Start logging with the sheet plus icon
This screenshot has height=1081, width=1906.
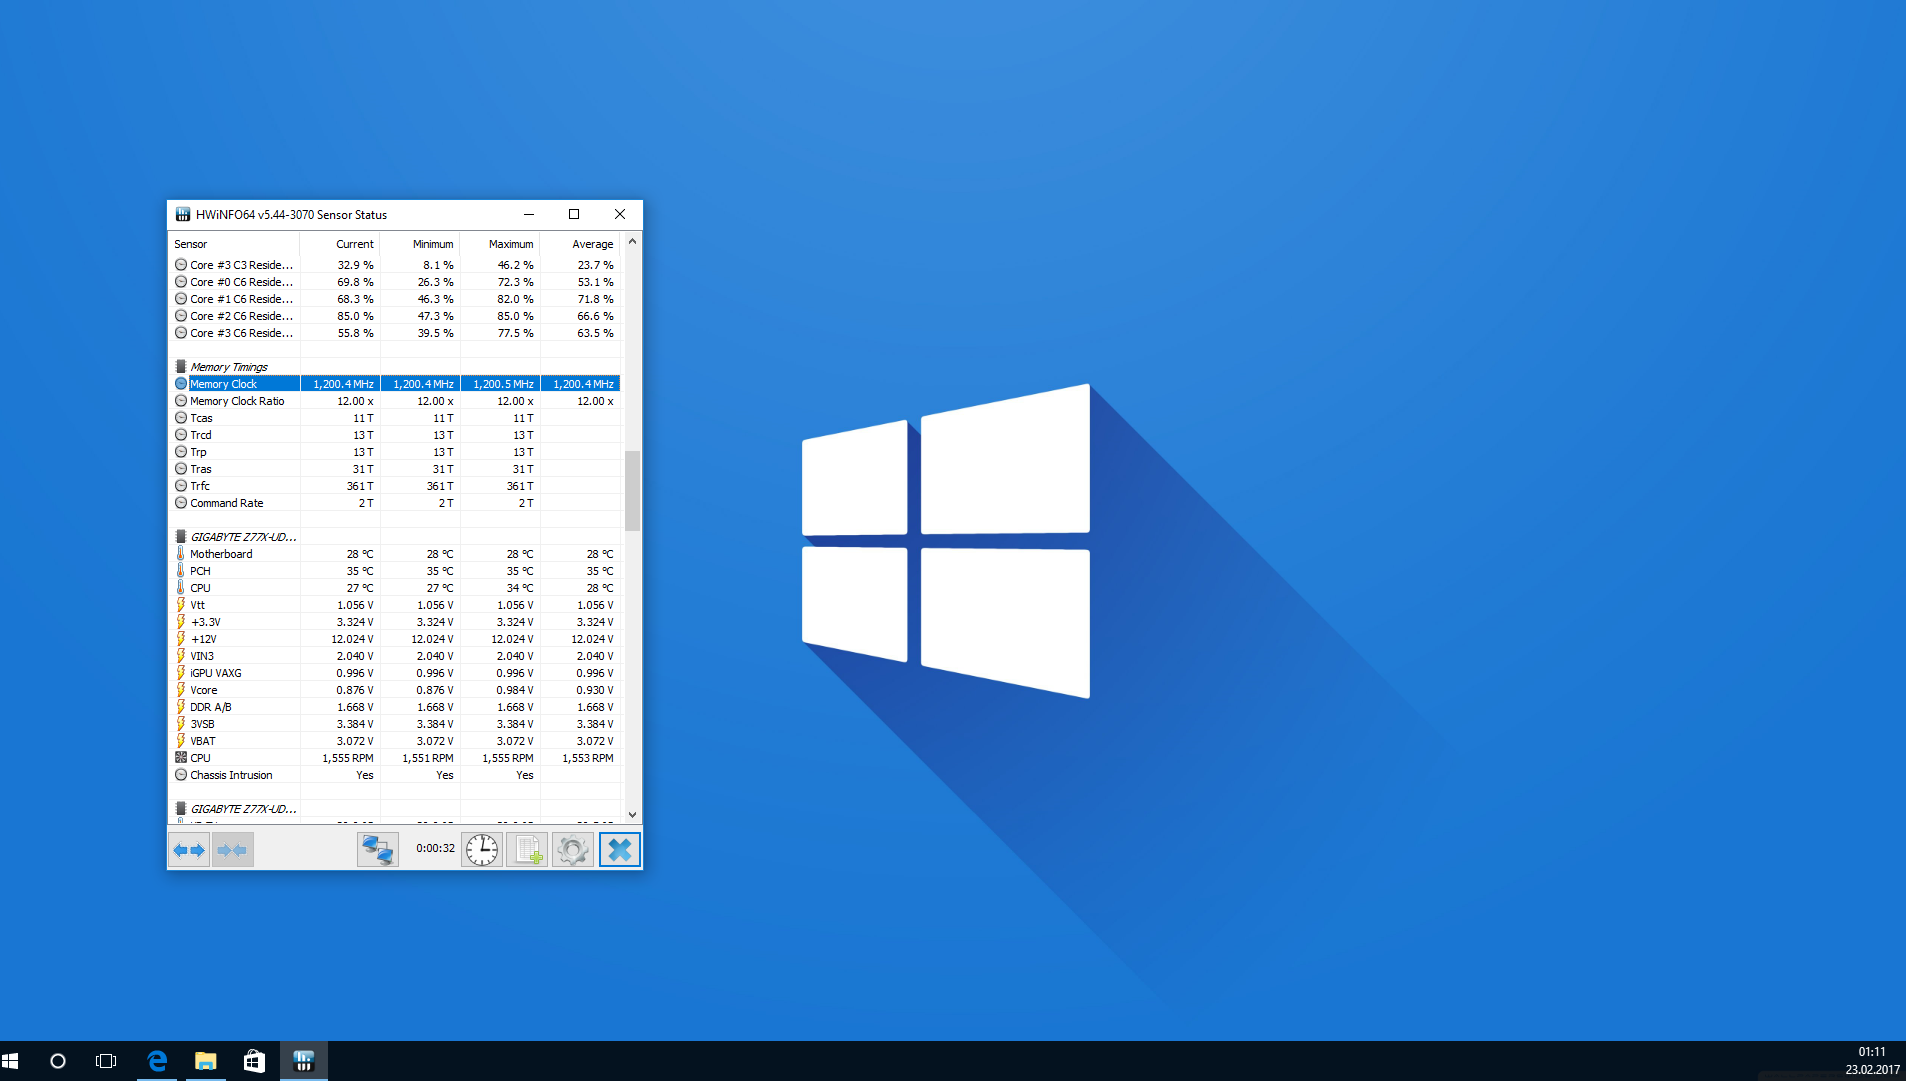pos(527,850)
